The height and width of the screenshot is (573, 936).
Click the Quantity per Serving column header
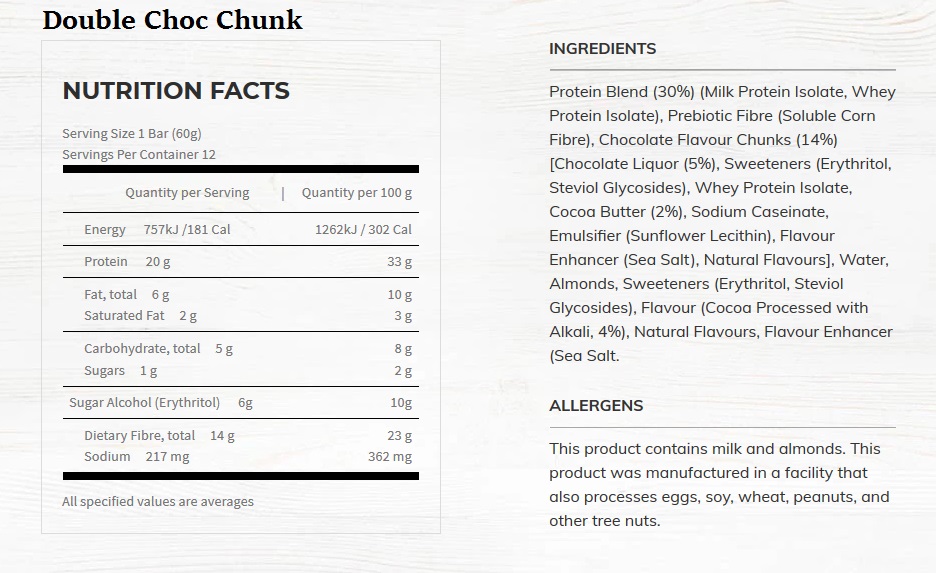click(187, 193)
